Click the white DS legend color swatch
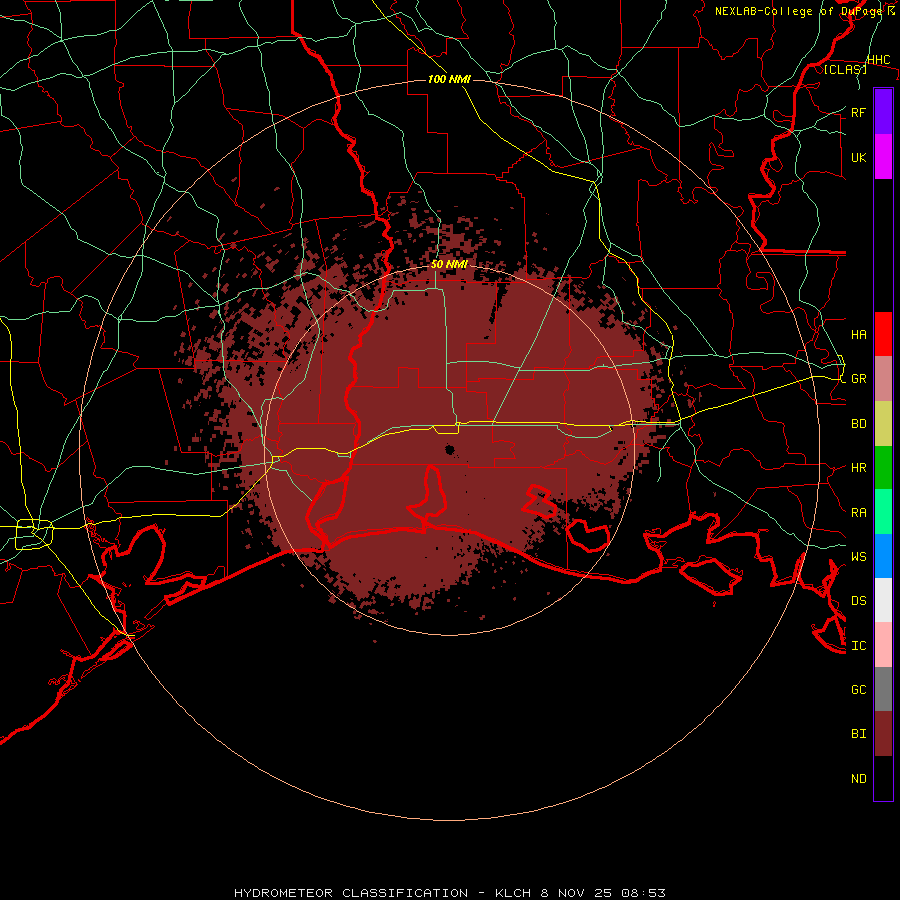The image size is (900, 900). (883, 600)
